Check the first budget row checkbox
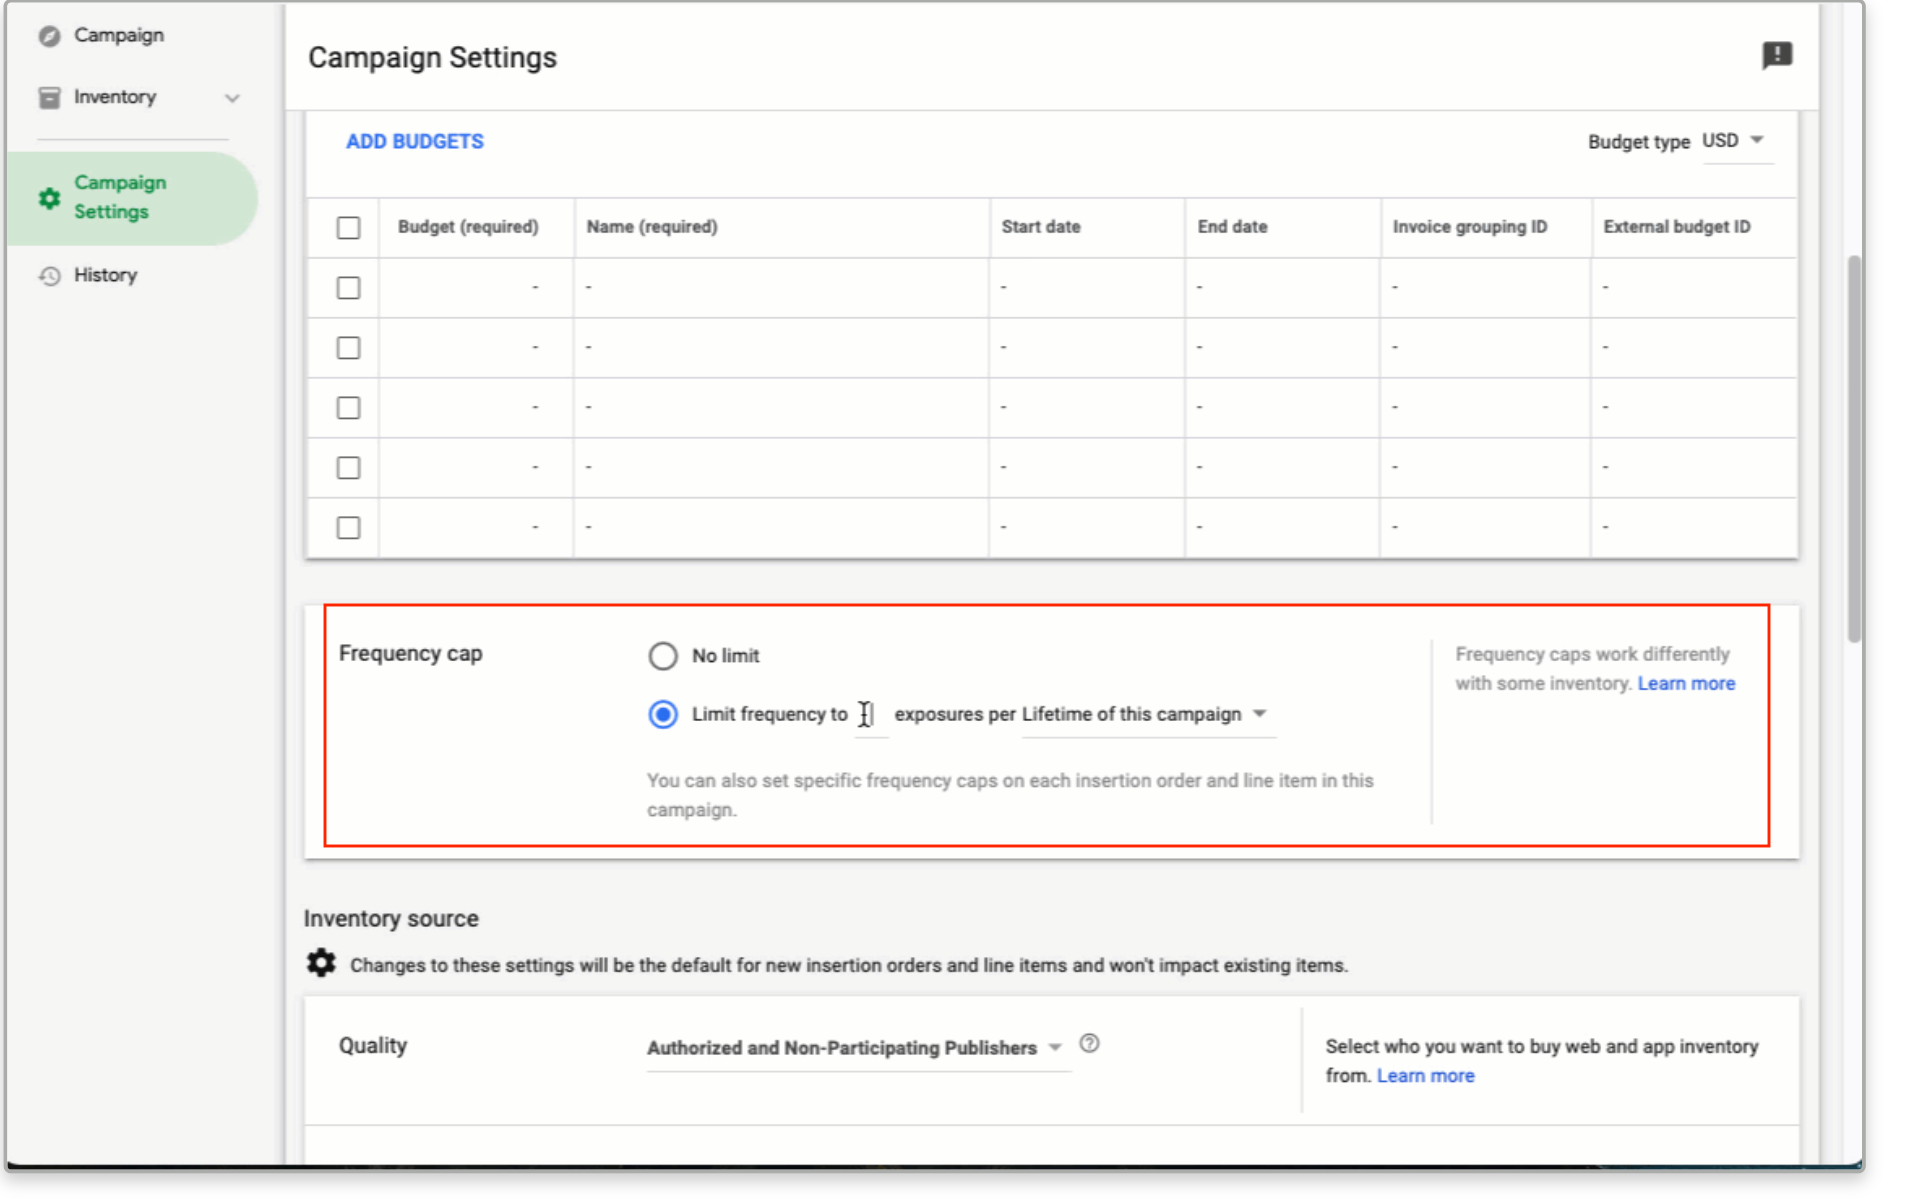The width and height of the screenshot is (1926, 1204). click(348, 288)
